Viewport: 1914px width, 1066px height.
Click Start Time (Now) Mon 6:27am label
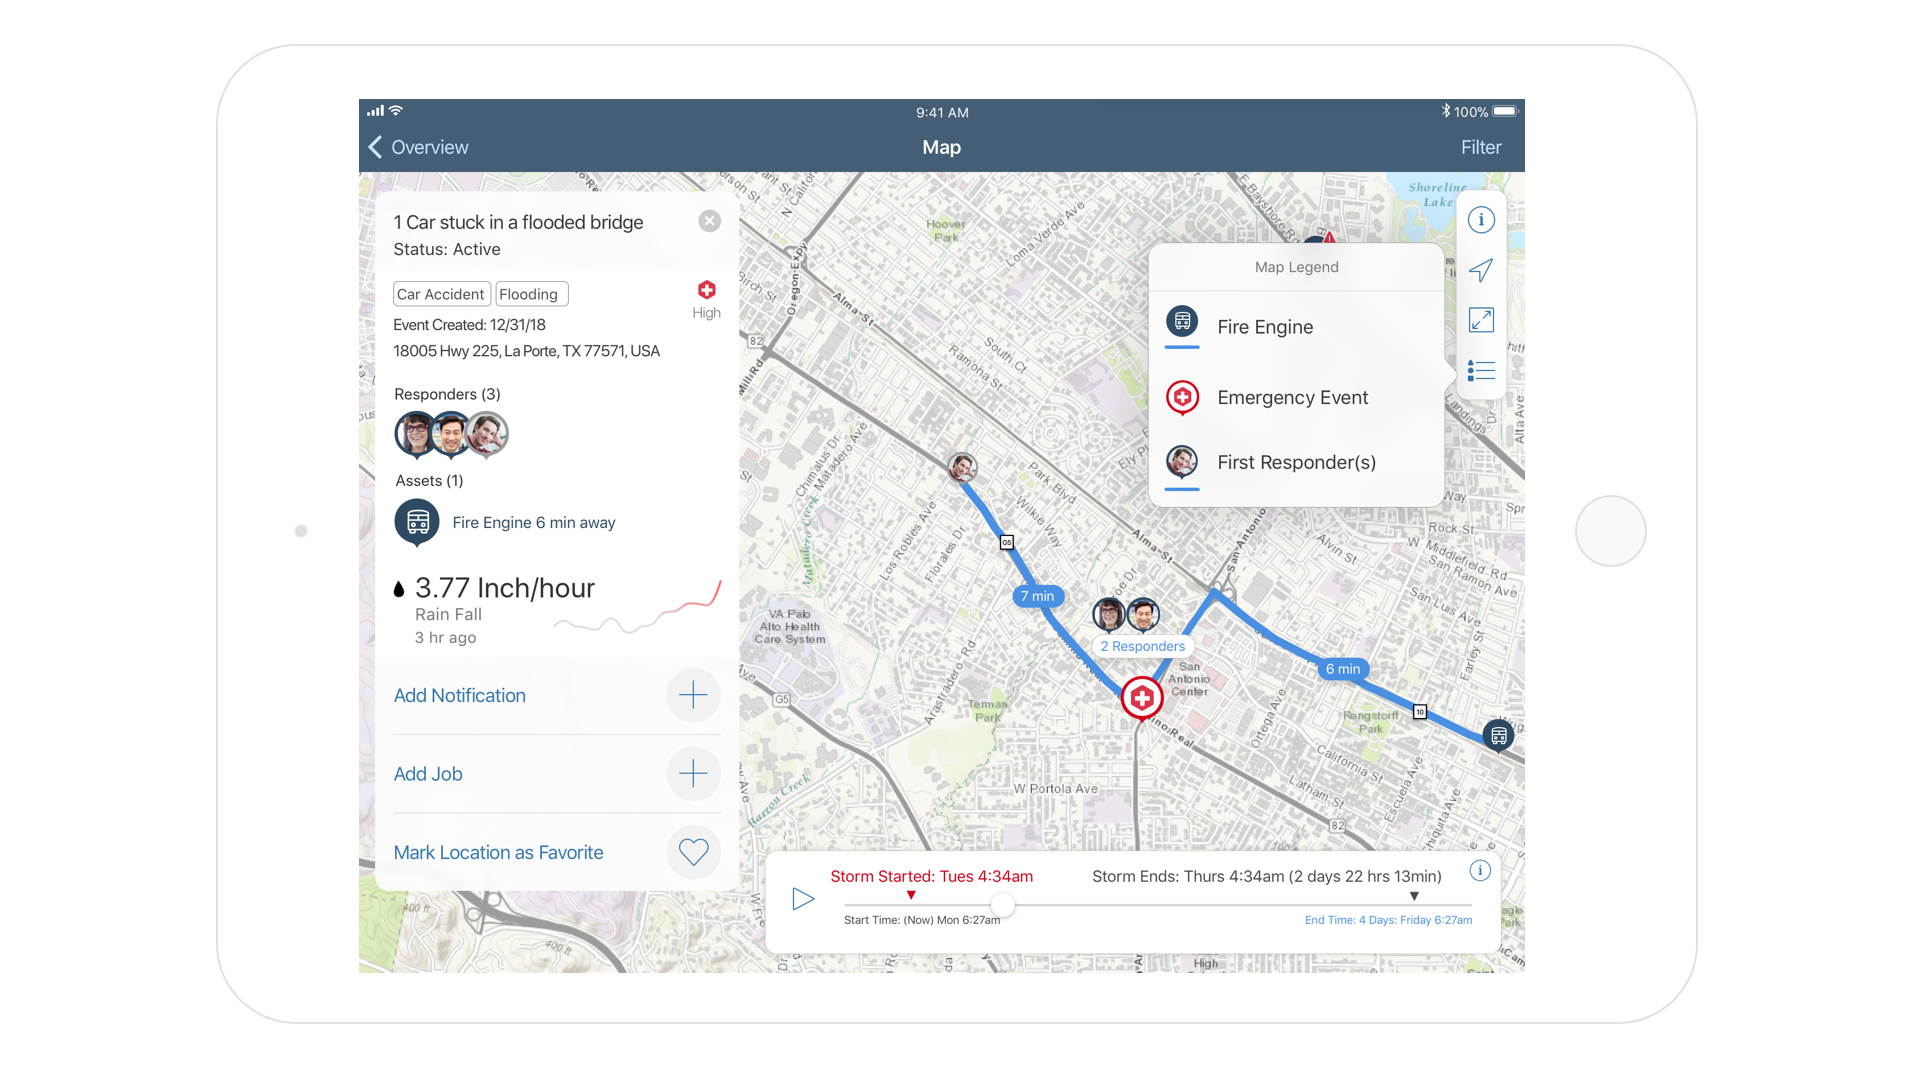921,920
